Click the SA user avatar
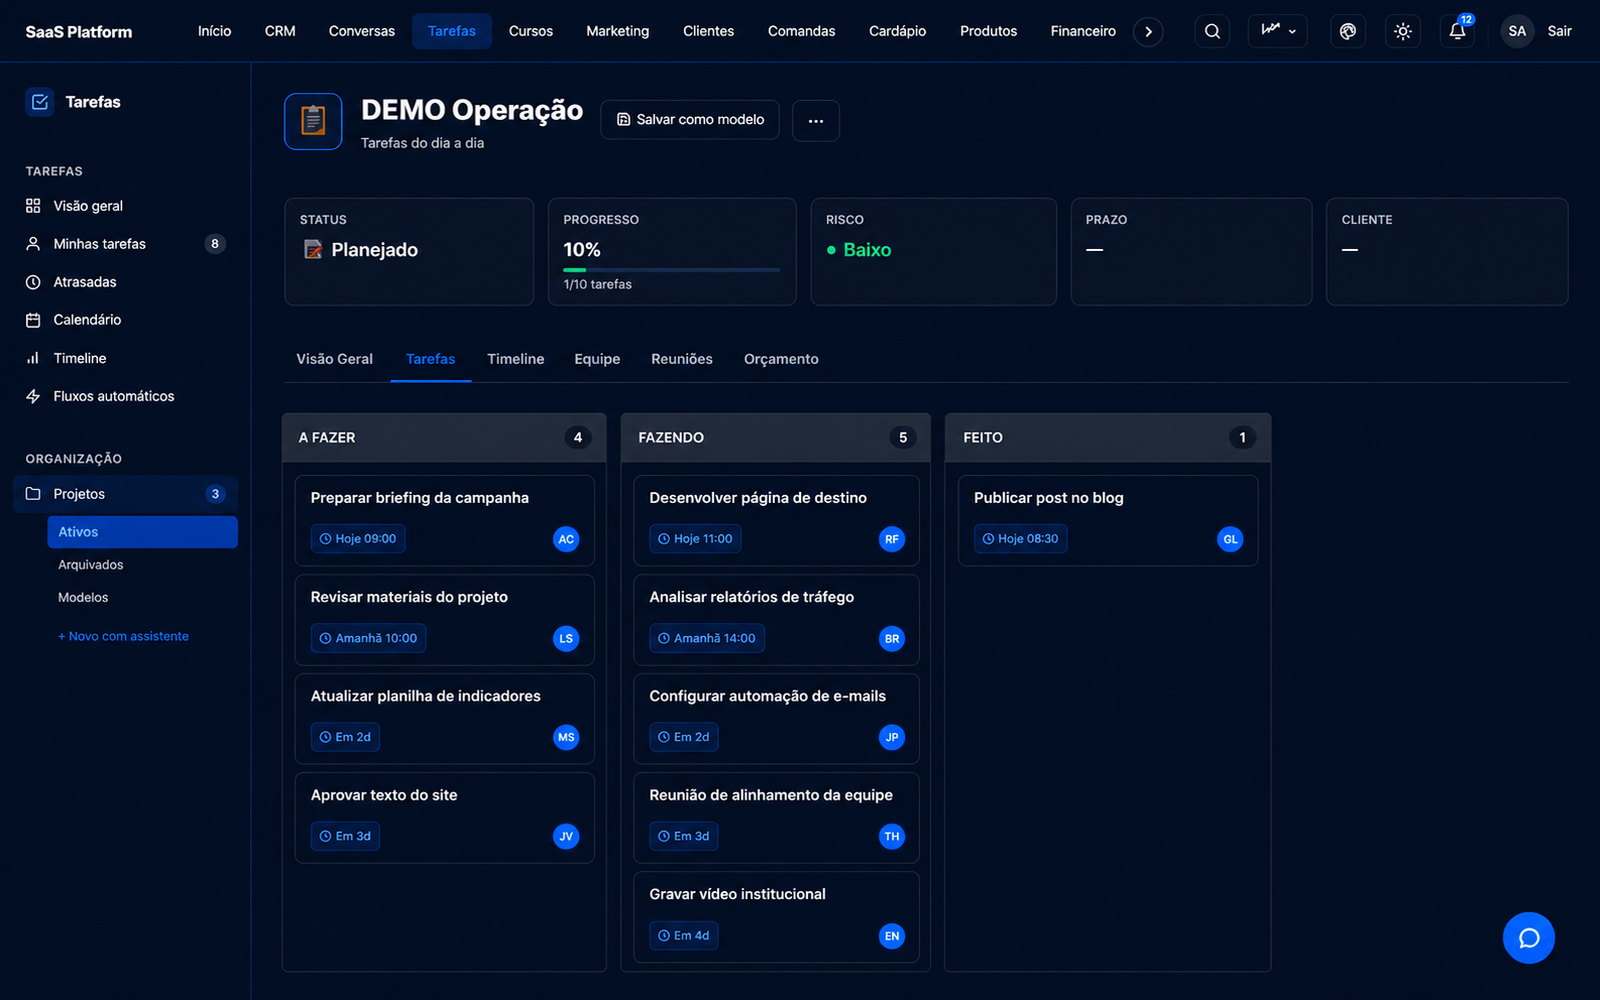 coord(1517,31)
